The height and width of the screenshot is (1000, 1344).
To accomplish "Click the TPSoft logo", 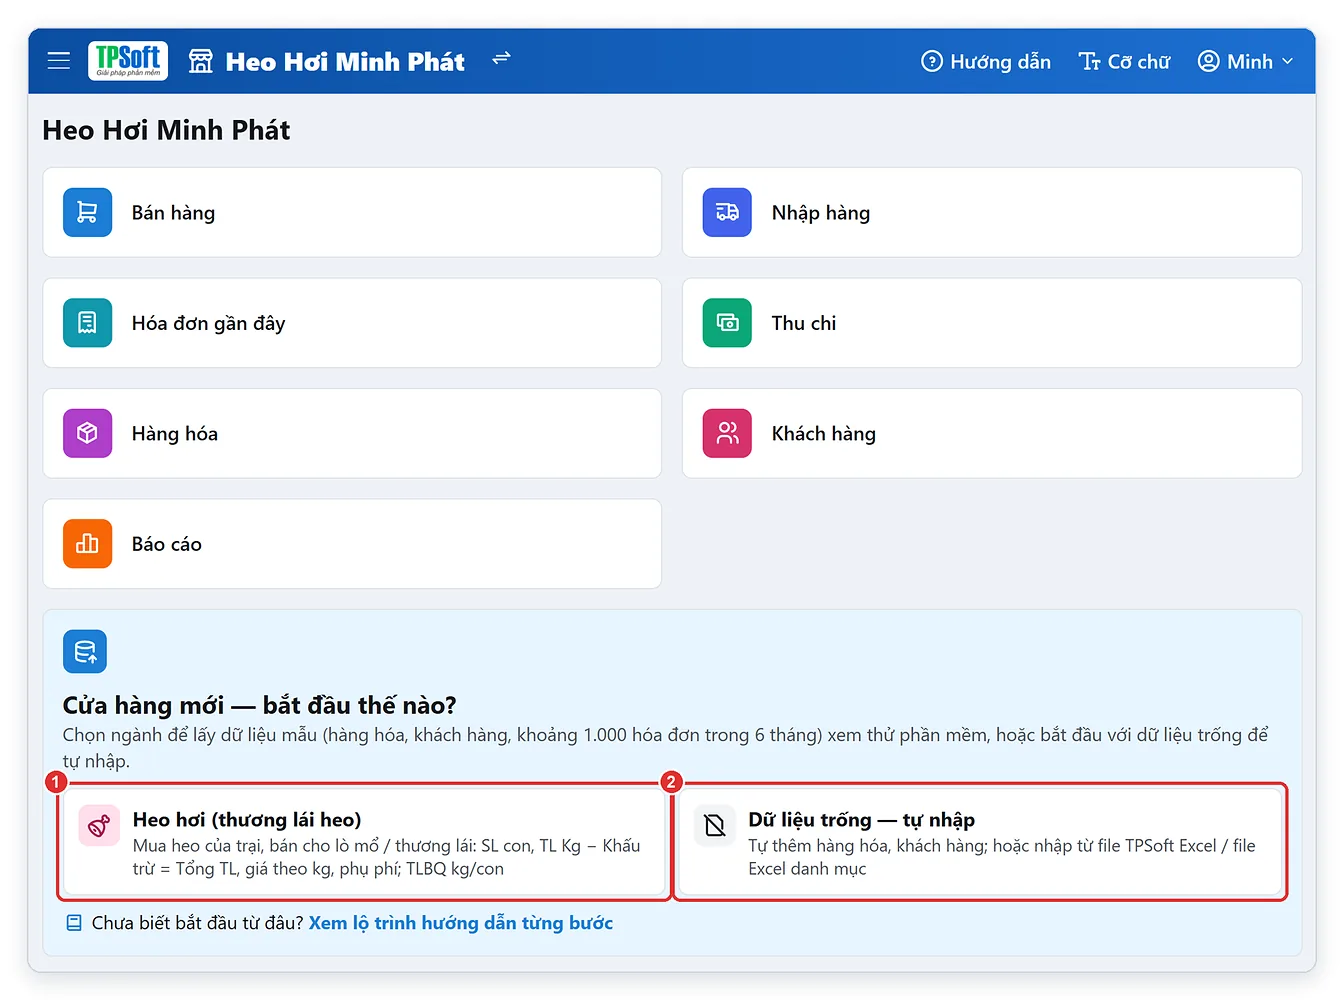I will pos(128,61).
